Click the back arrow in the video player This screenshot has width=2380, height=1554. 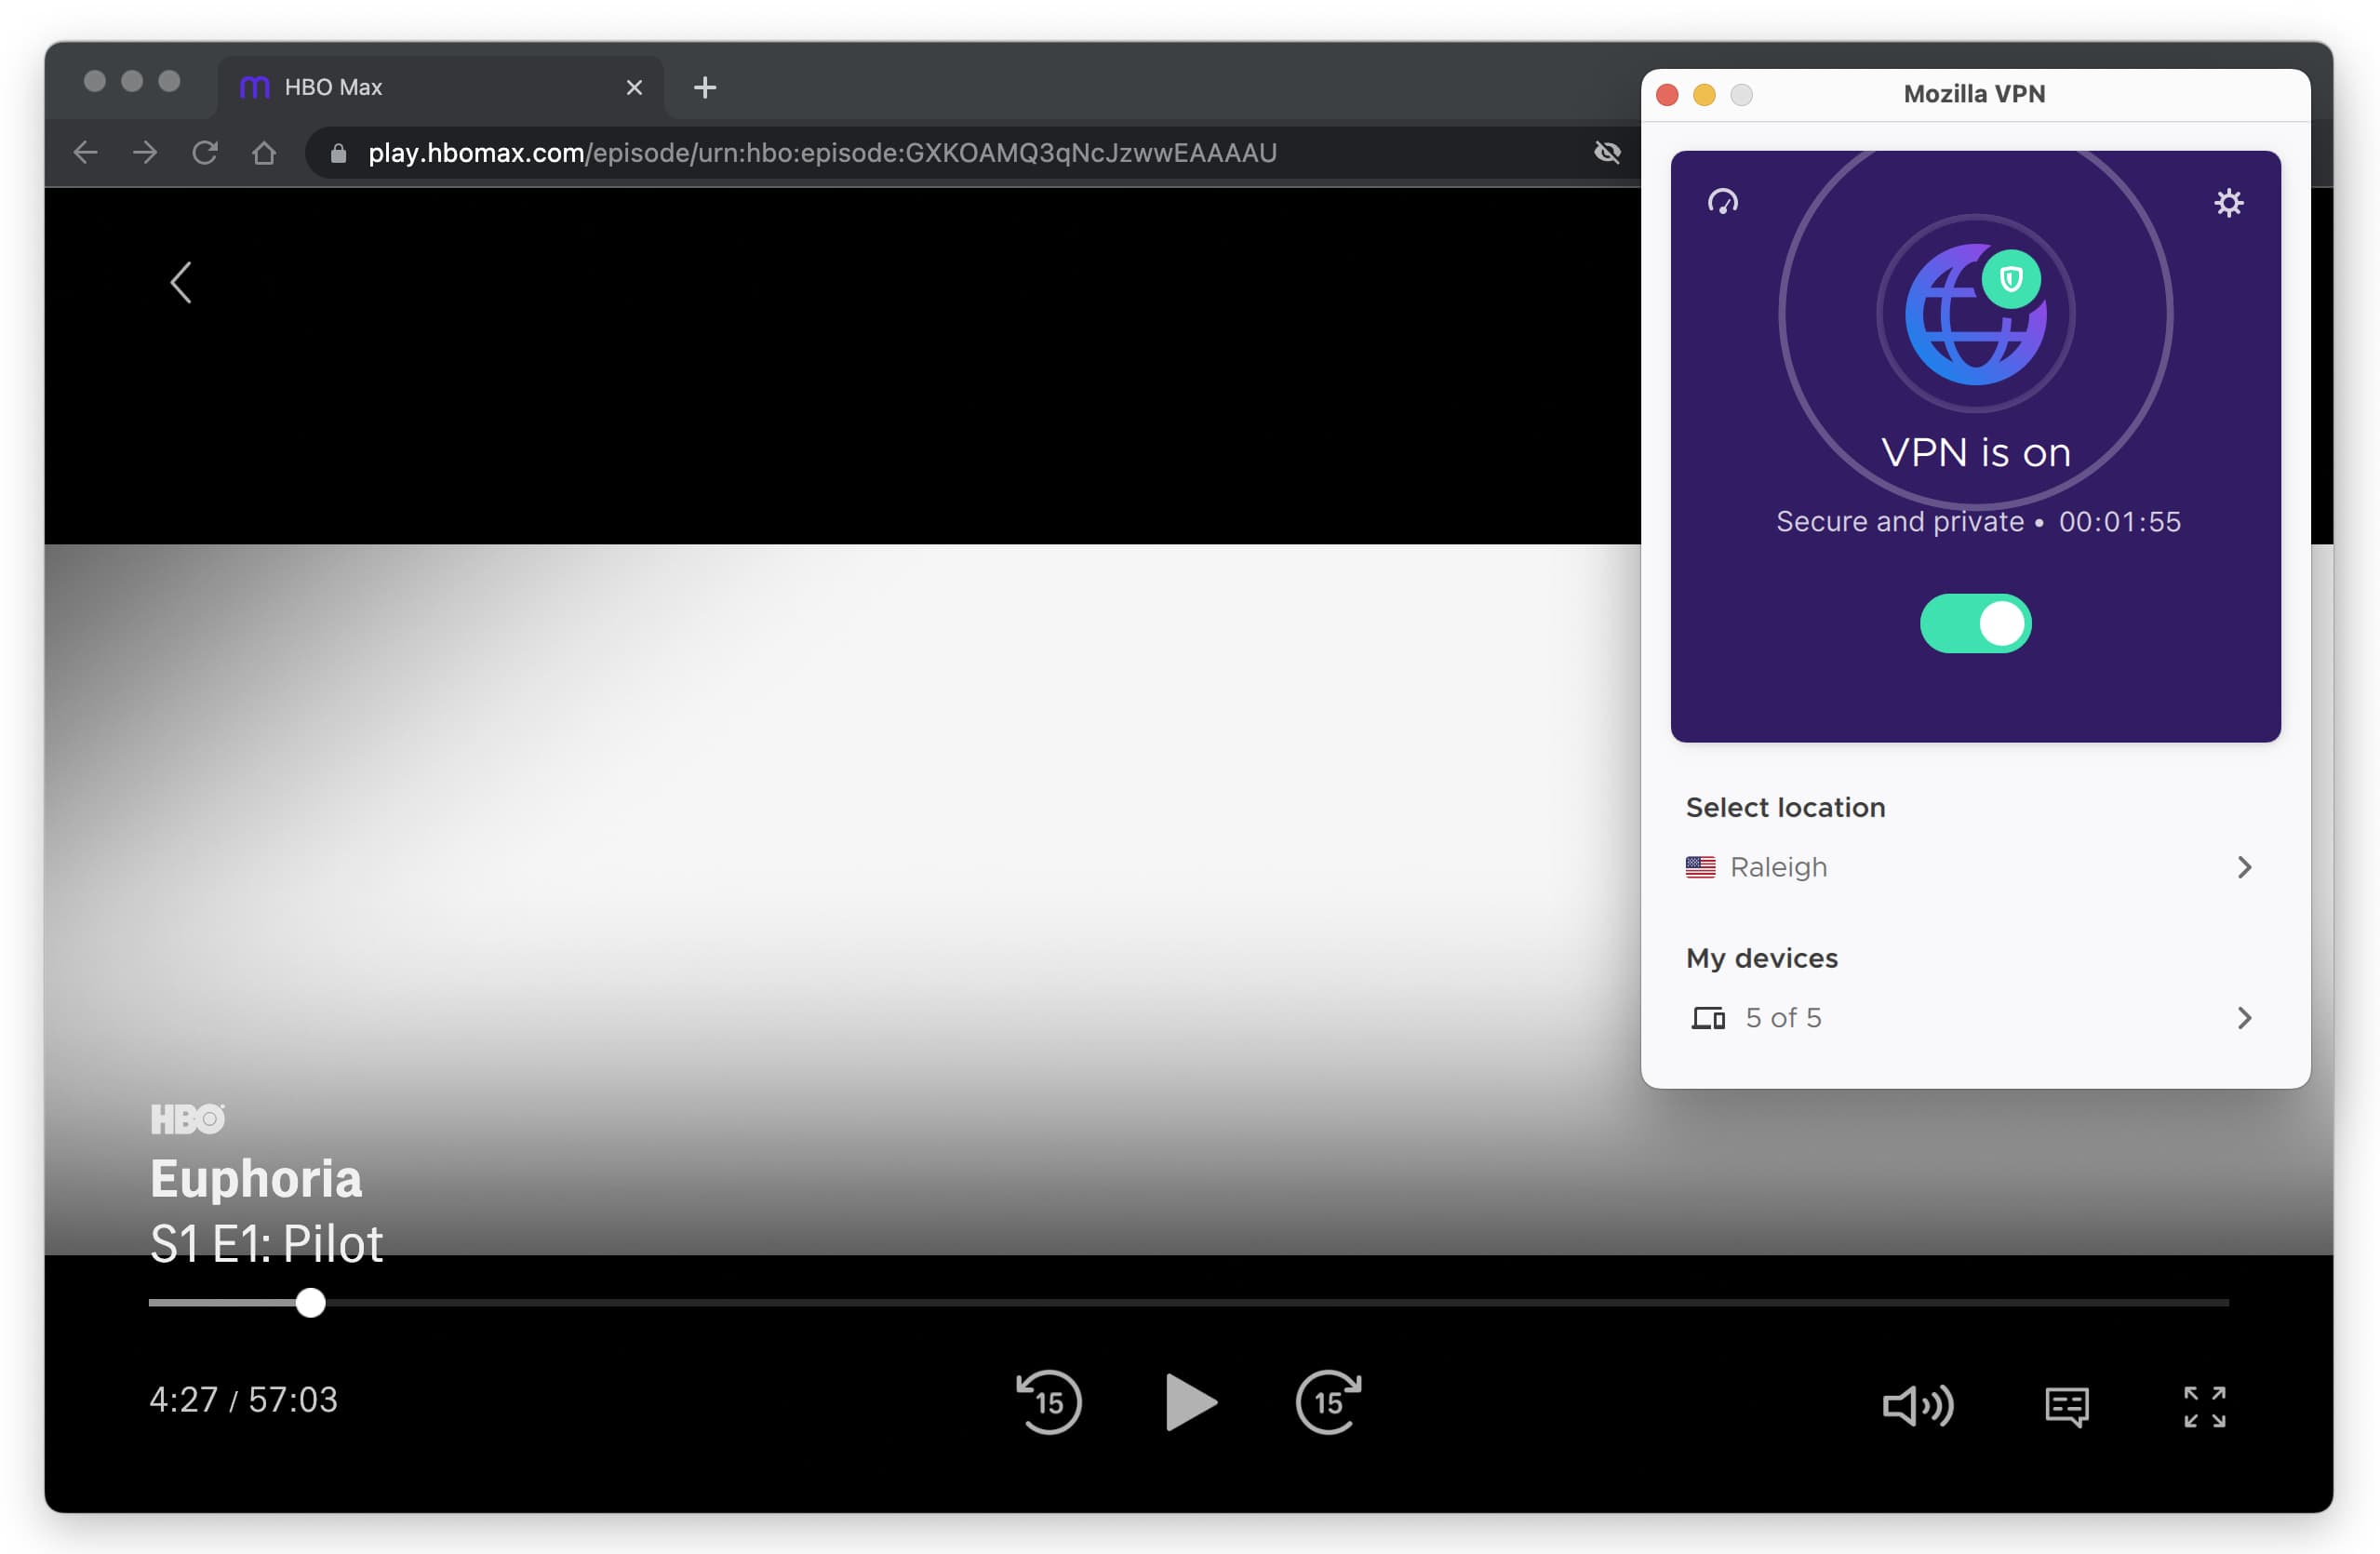click(181, 282)
